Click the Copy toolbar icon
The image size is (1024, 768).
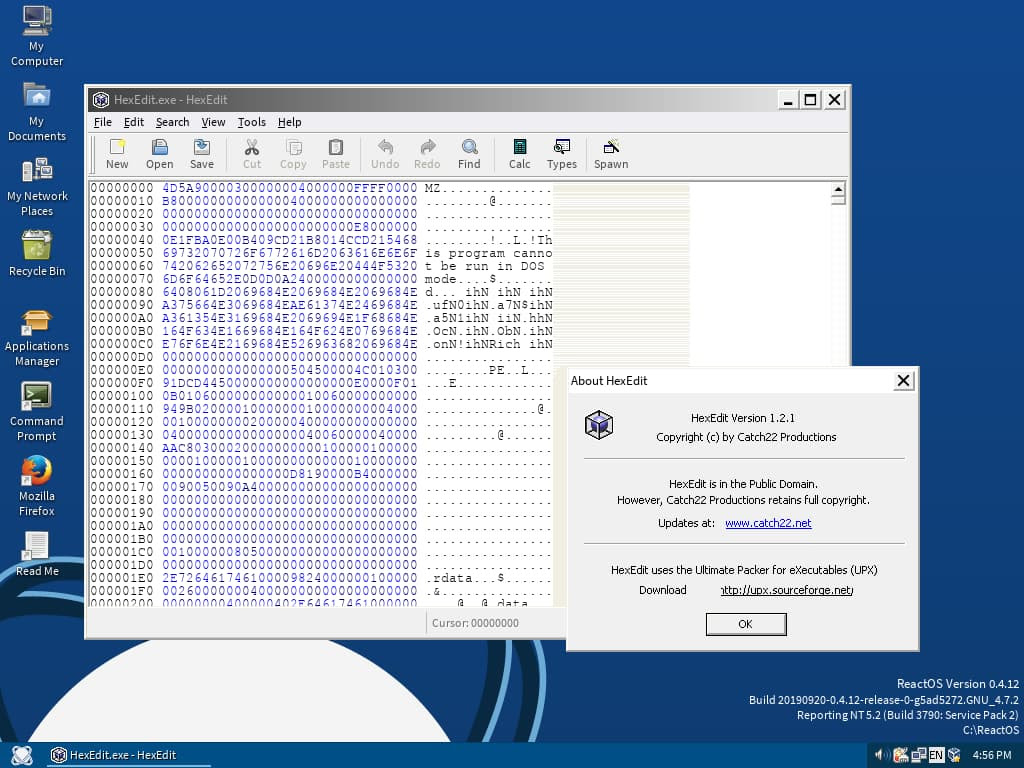point(293,147)
